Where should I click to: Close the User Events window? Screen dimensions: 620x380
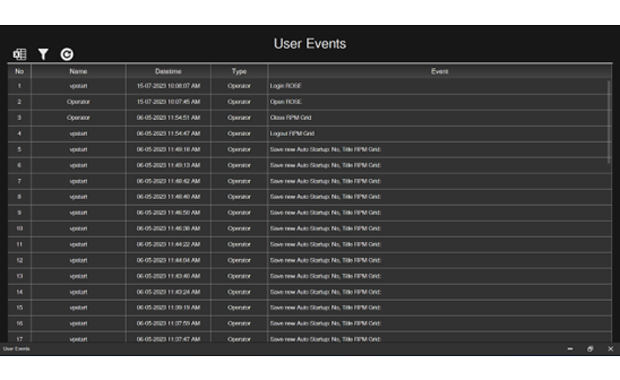611,349
